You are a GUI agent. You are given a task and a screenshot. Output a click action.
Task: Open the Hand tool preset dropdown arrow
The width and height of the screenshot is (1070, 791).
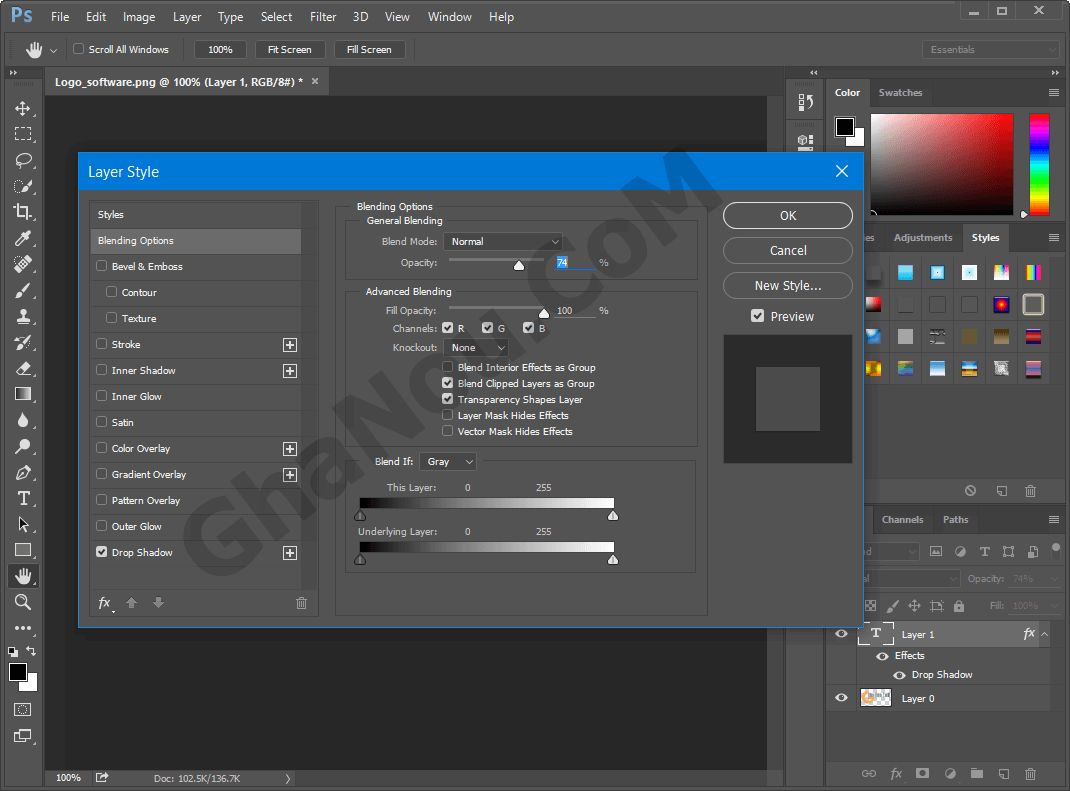click(53, 50)
